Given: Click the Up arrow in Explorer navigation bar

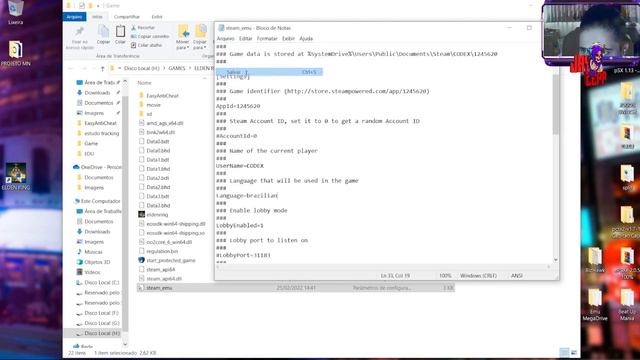Looking at the screenshot, I should [x=102, y=68].
